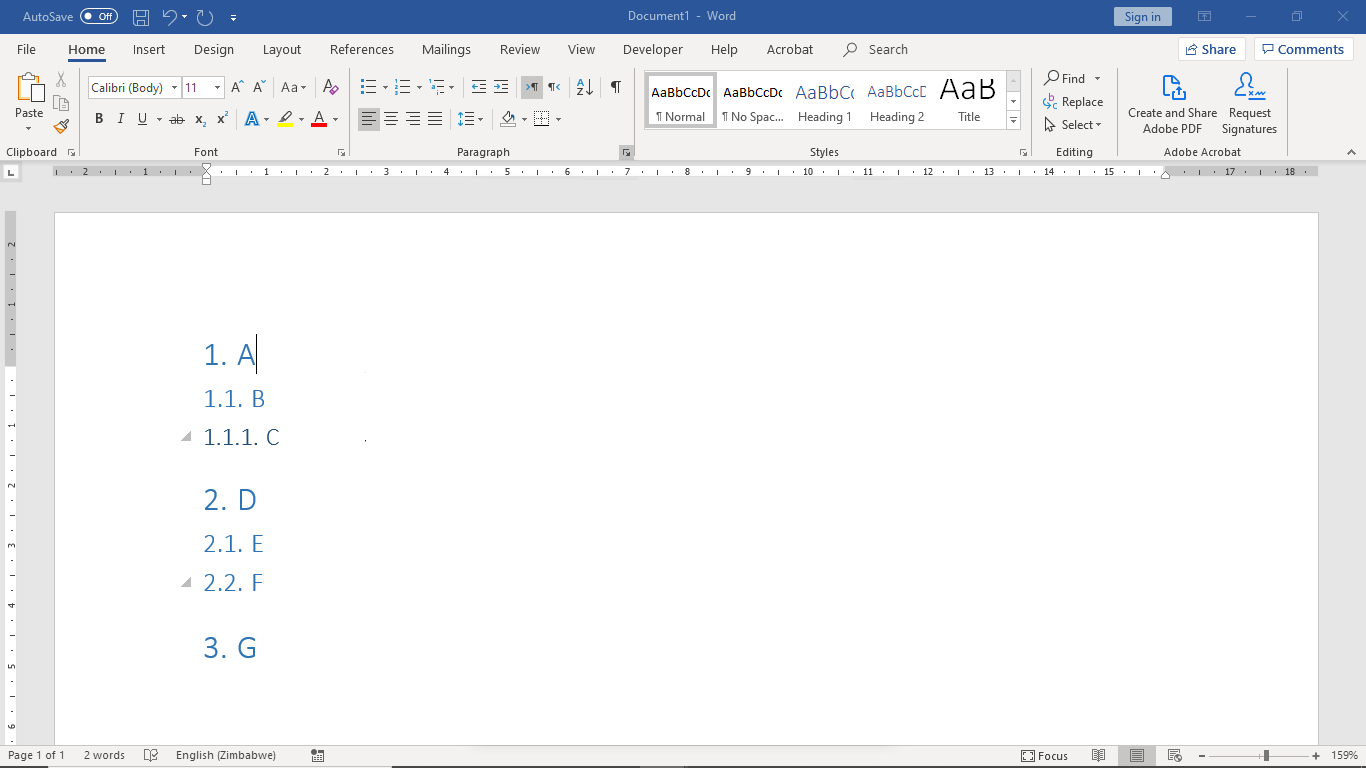The image size is (1366, 768).
Task: Switch to Read Mode view
Action: pyautogui.click(x=1099, y=756)
